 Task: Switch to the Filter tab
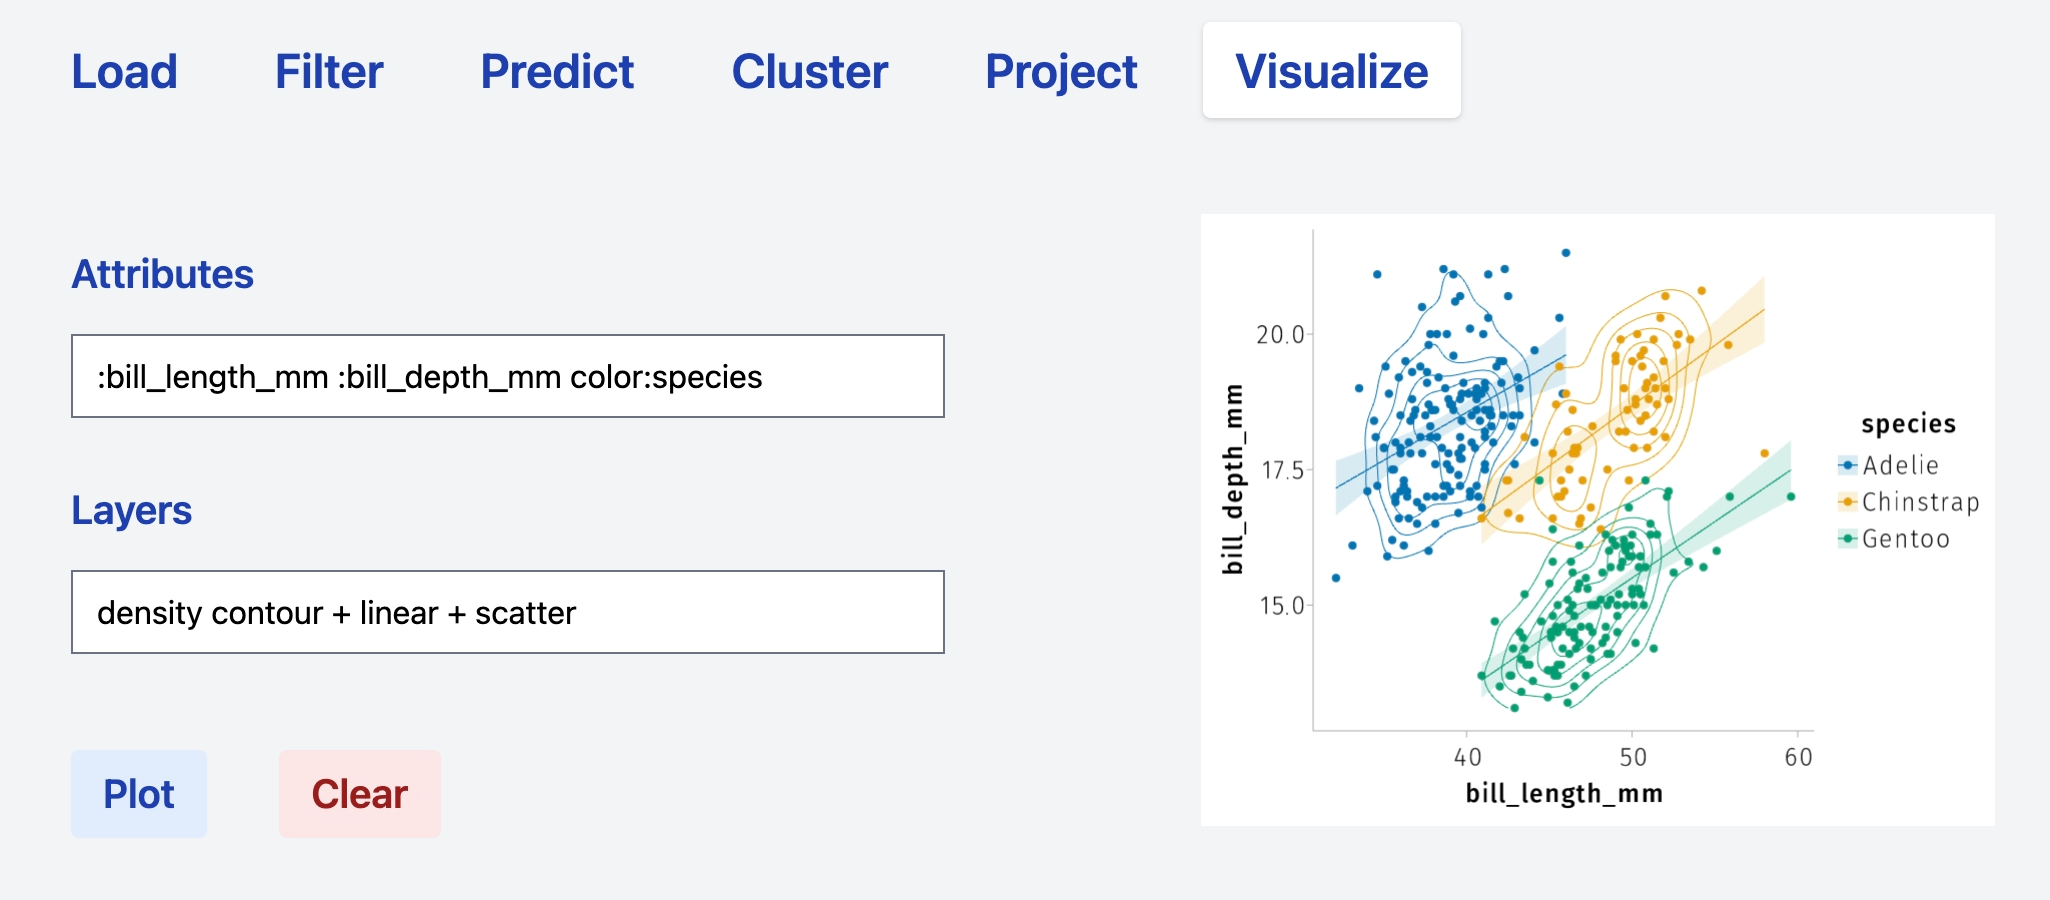point(329,72)
